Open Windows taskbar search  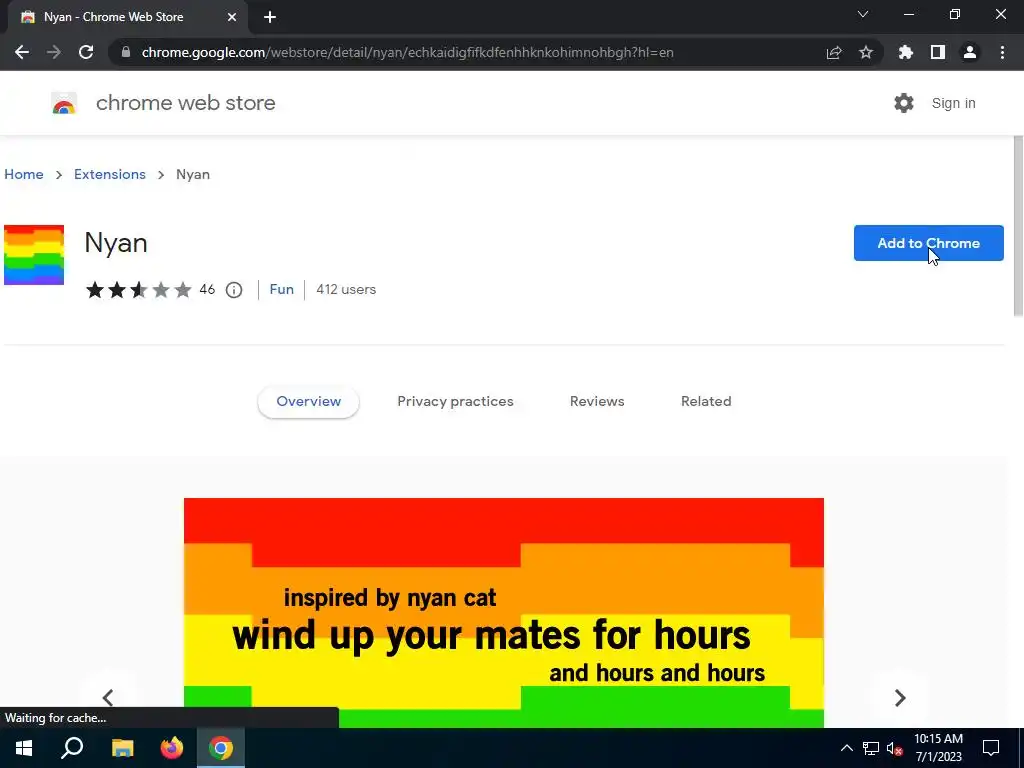[x=72, y=748]
